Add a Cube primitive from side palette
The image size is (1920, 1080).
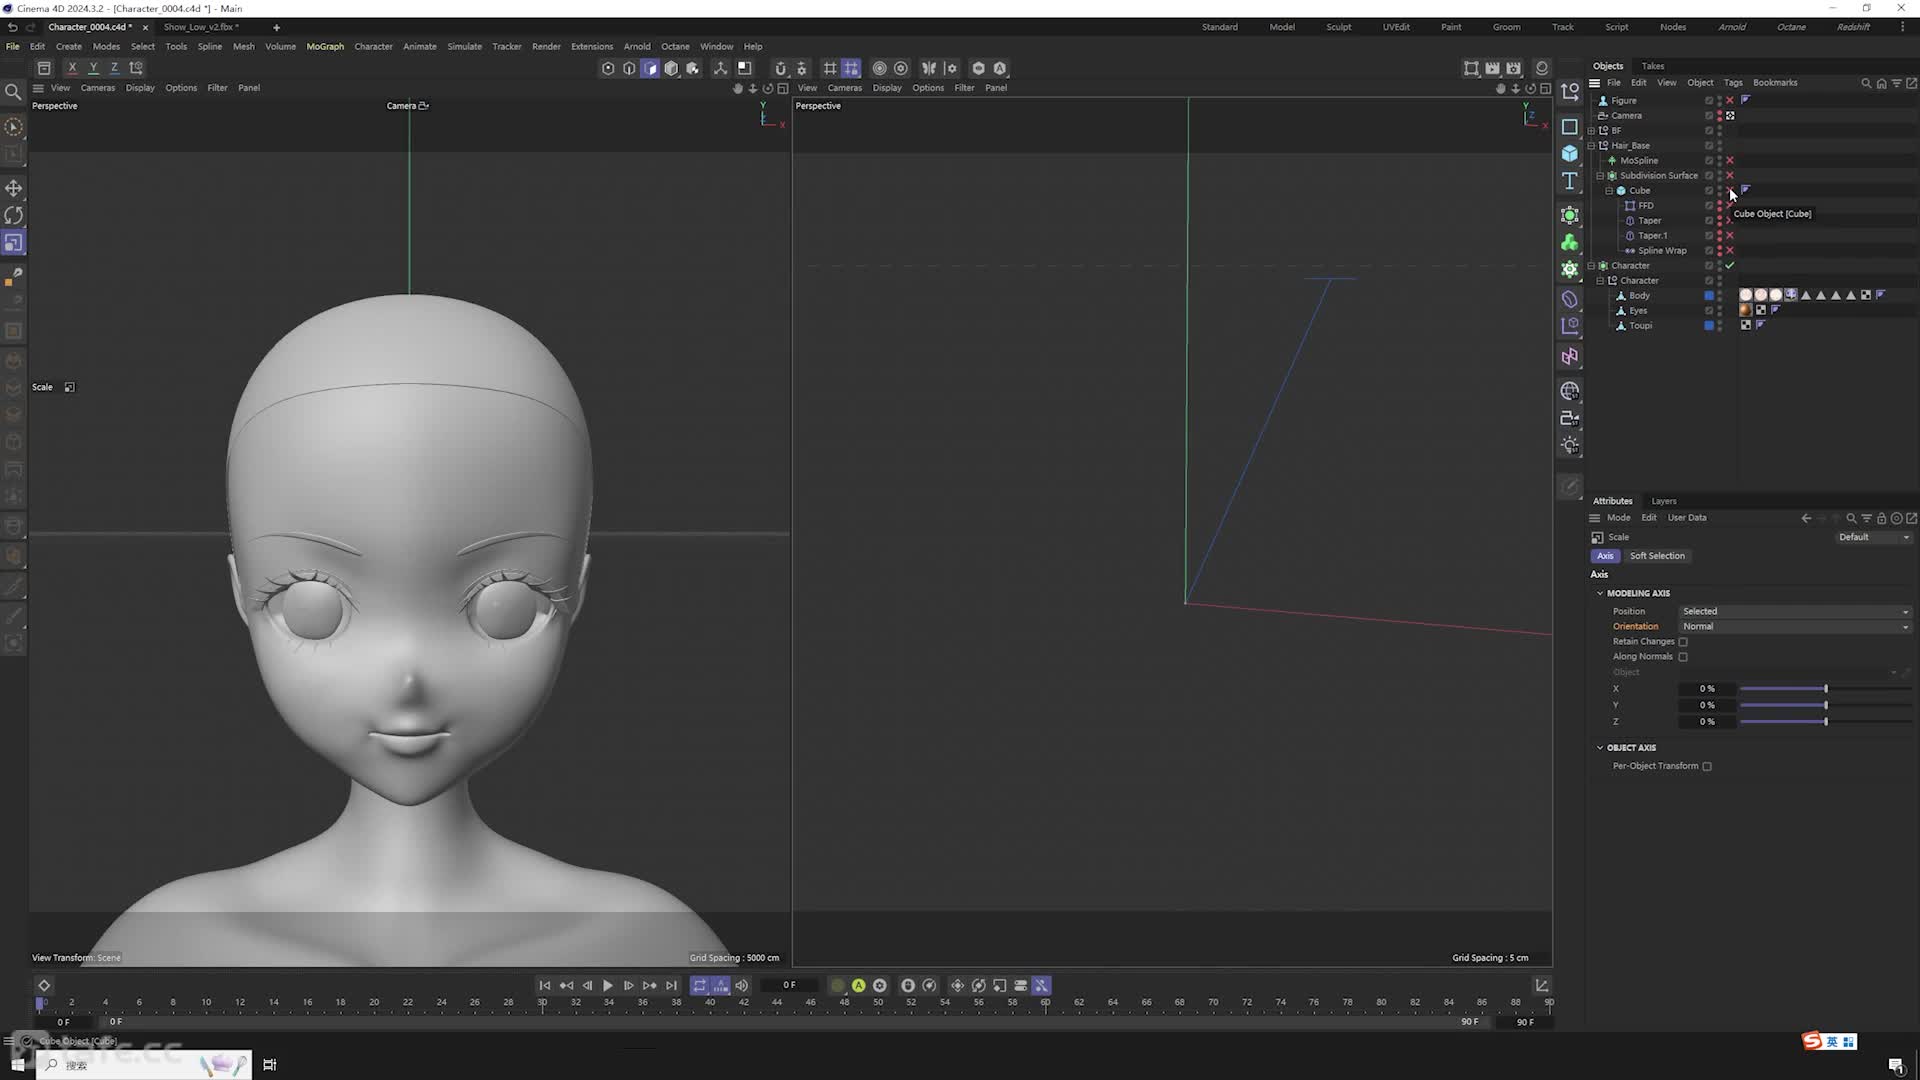1570,153
